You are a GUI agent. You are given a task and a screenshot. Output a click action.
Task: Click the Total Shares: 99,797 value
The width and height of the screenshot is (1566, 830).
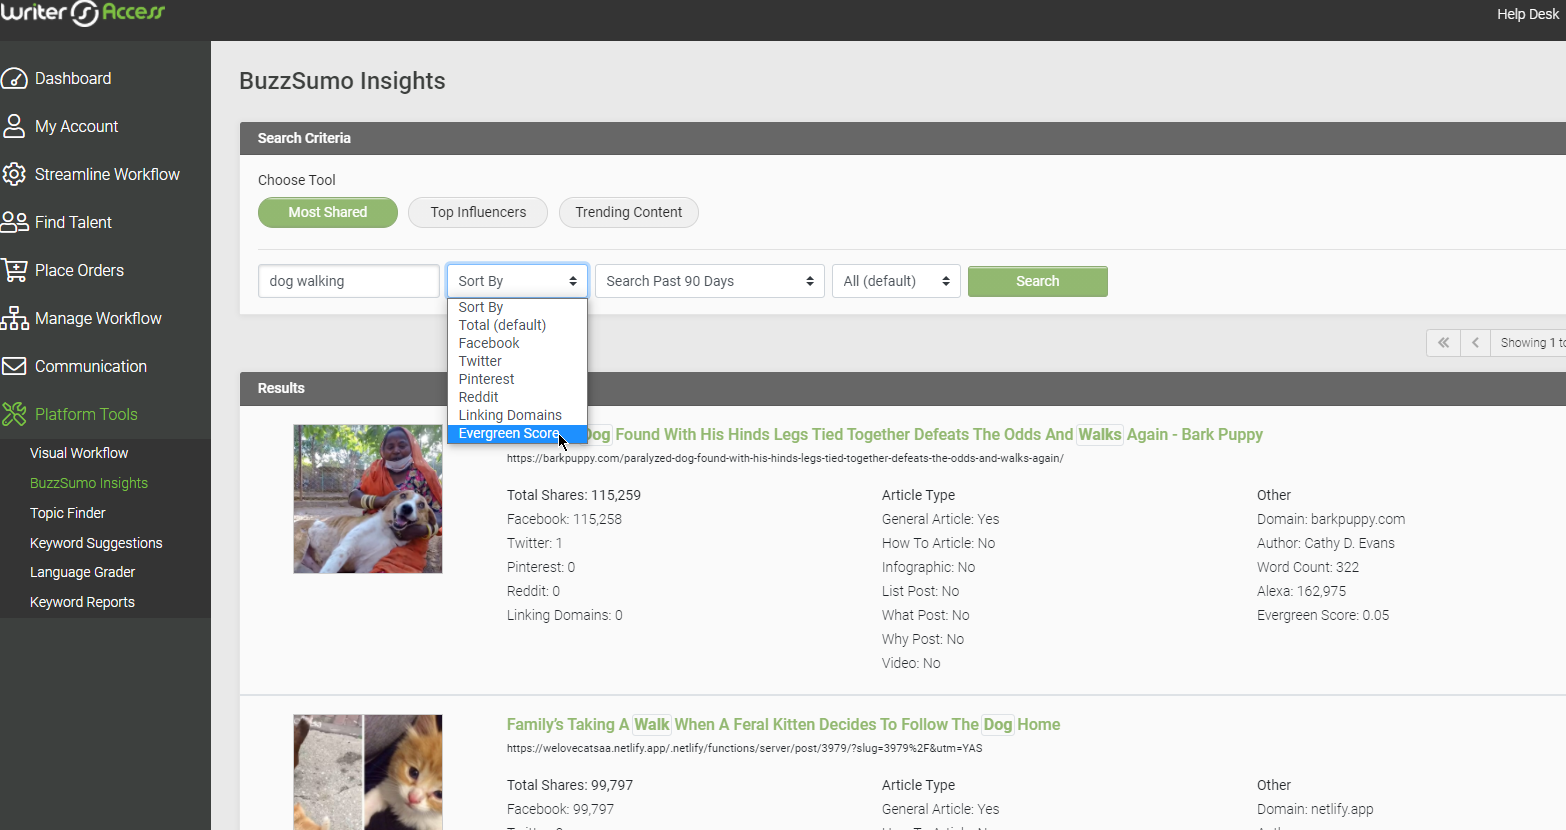pyautogui.click(x=570, y=785)
